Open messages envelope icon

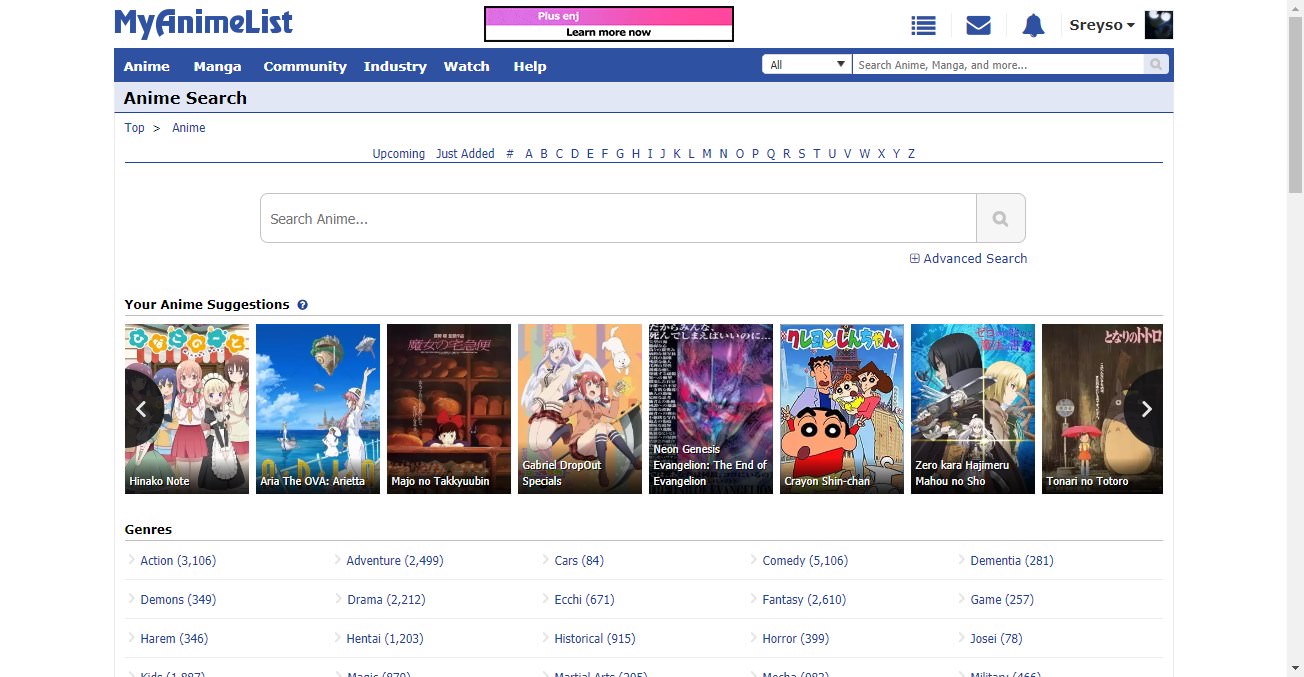tap(978, 26)
